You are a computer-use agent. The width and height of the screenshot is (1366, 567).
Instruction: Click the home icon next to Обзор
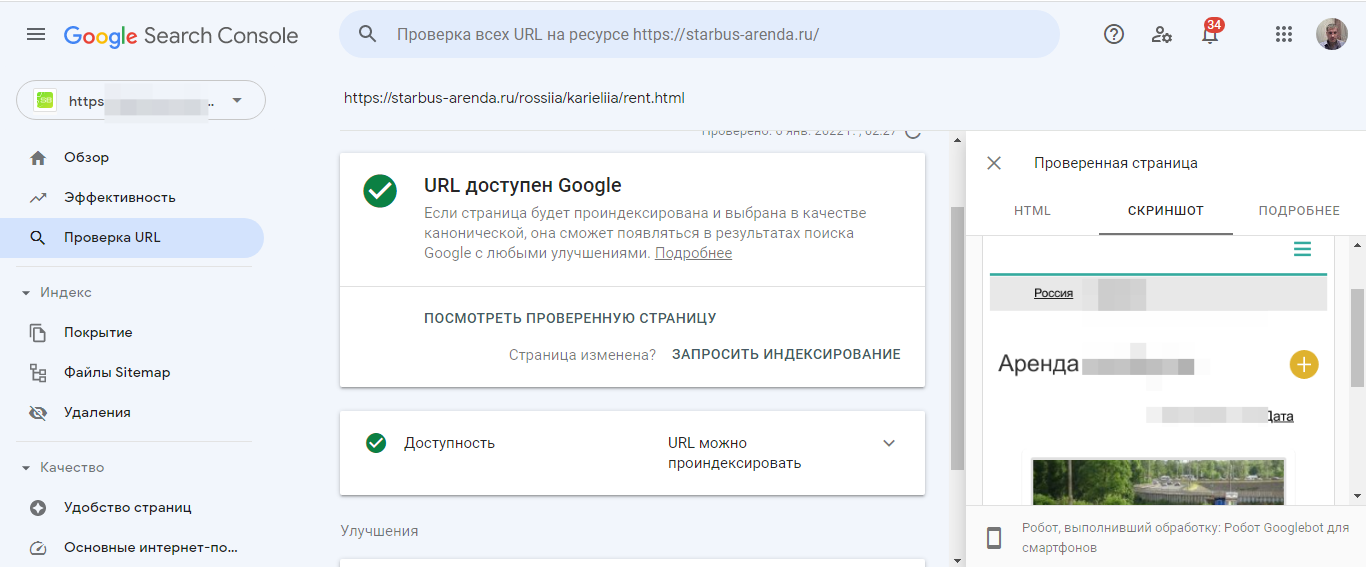click(38, 158)
